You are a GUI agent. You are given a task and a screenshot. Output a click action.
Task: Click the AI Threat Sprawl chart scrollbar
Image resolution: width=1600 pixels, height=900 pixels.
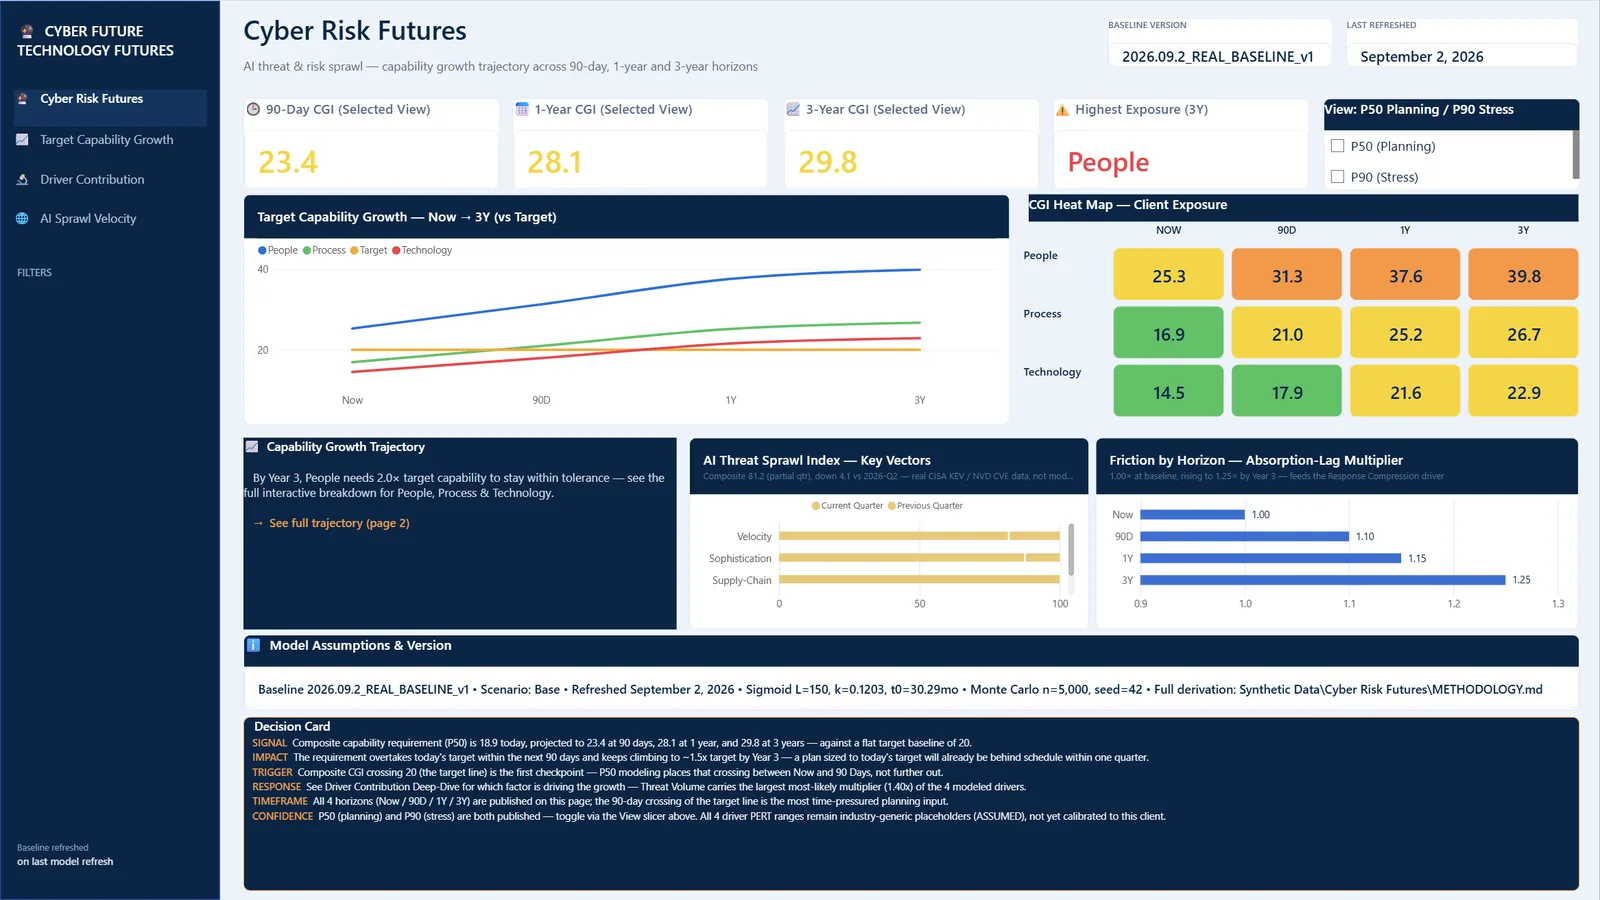point(1071,549)
